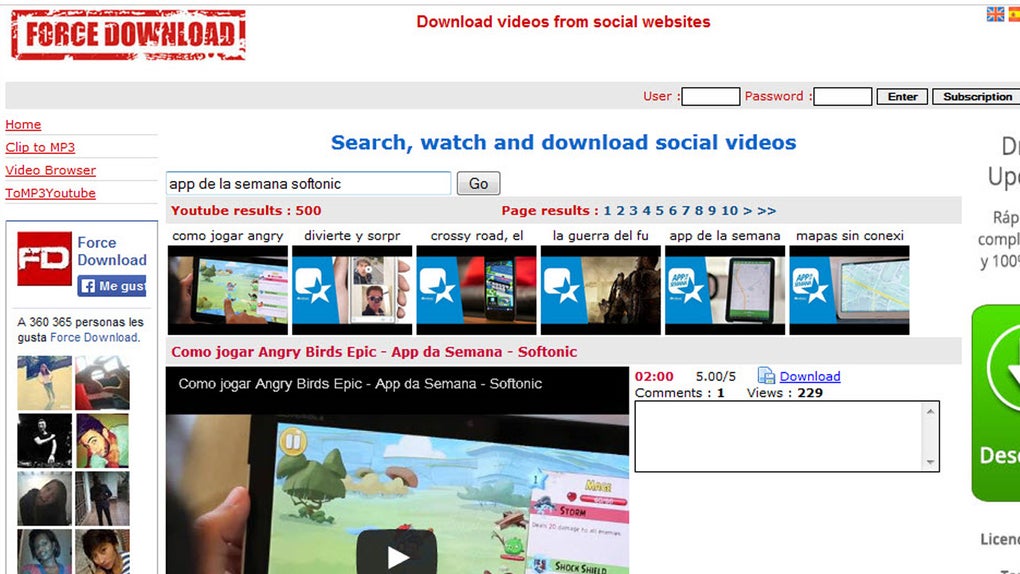The image size is (1020, 574).
Task: Open the ToMP3Youtube link
Action: tap(51, 193)
